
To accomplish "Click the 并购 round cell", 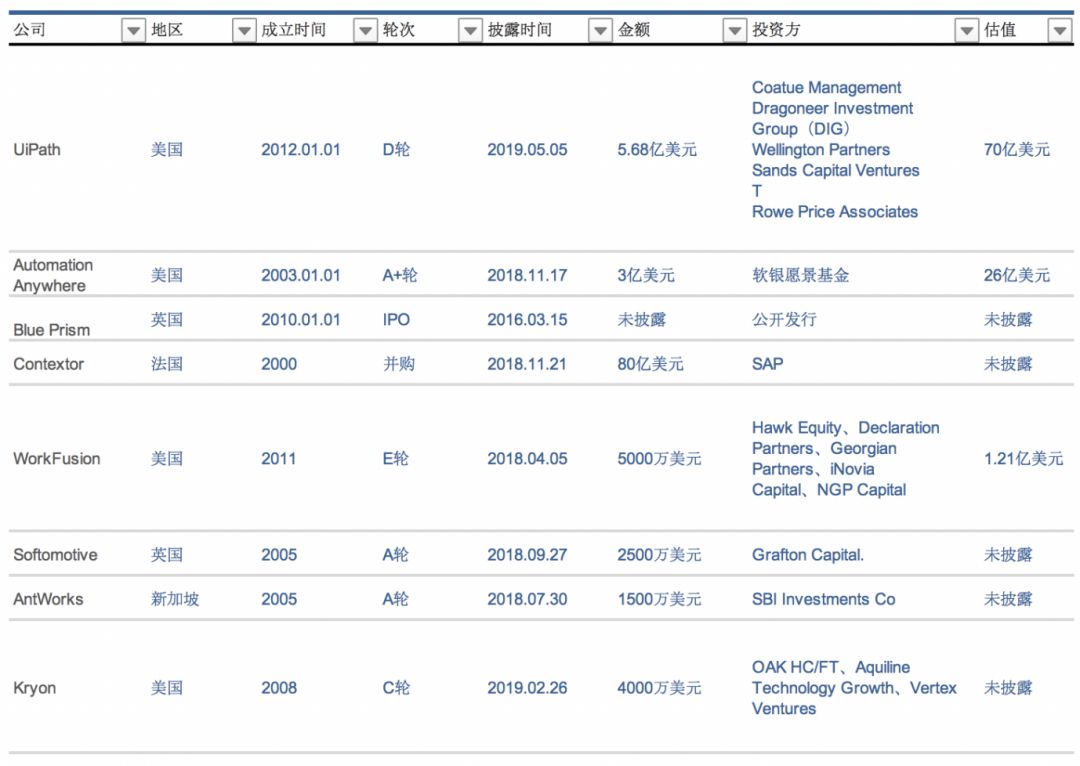I will pyautogui.click(x=399, y=364).
